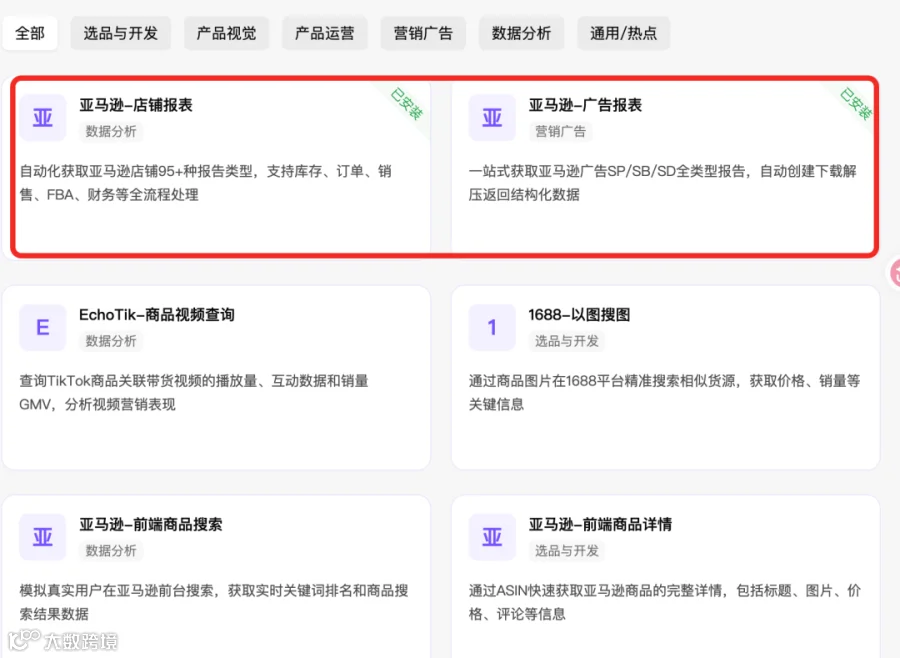
Task: Click the 亚马逊-广告报表 card icon
Action: 492,118
